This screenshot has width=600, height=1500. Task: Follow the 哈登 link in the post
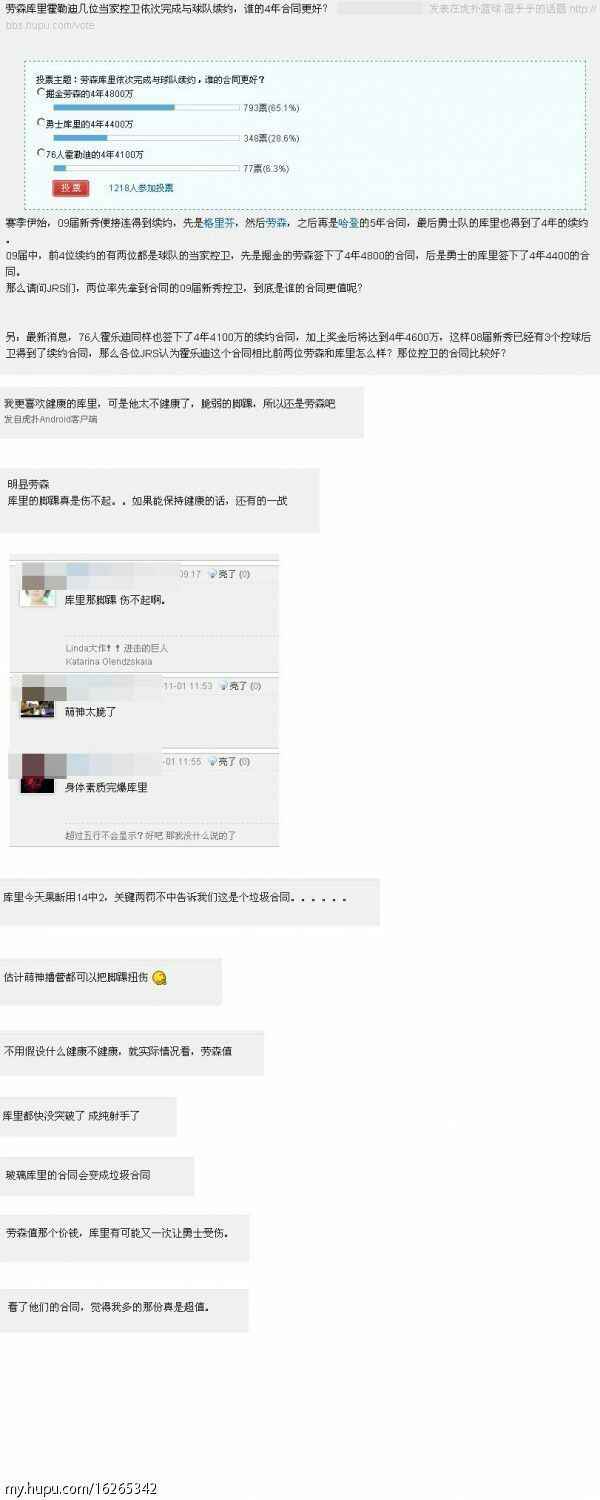[350, 226]
